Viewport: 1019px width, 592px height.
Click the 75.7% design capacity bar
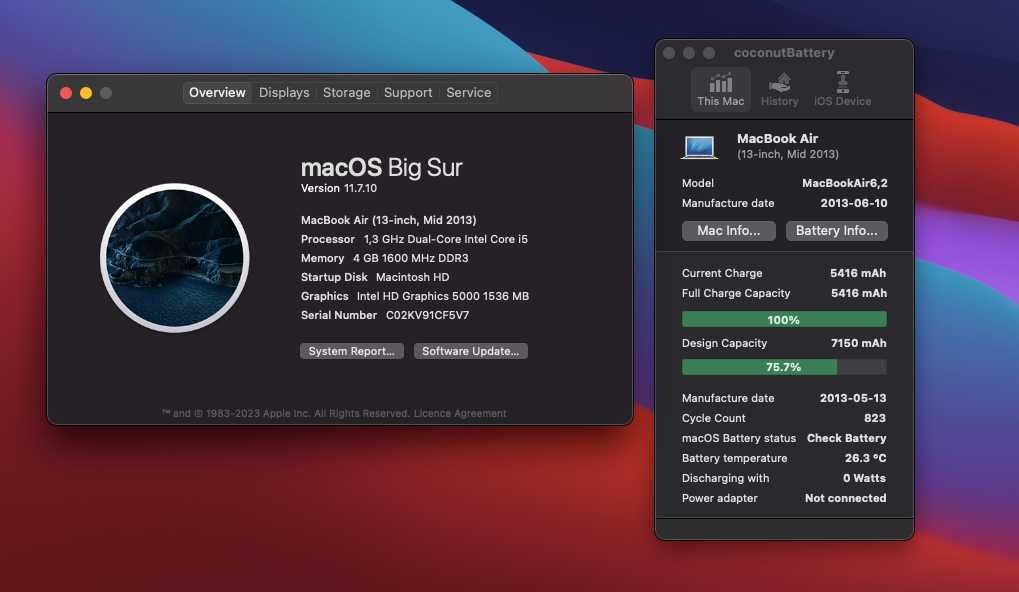tap(784, 367)
